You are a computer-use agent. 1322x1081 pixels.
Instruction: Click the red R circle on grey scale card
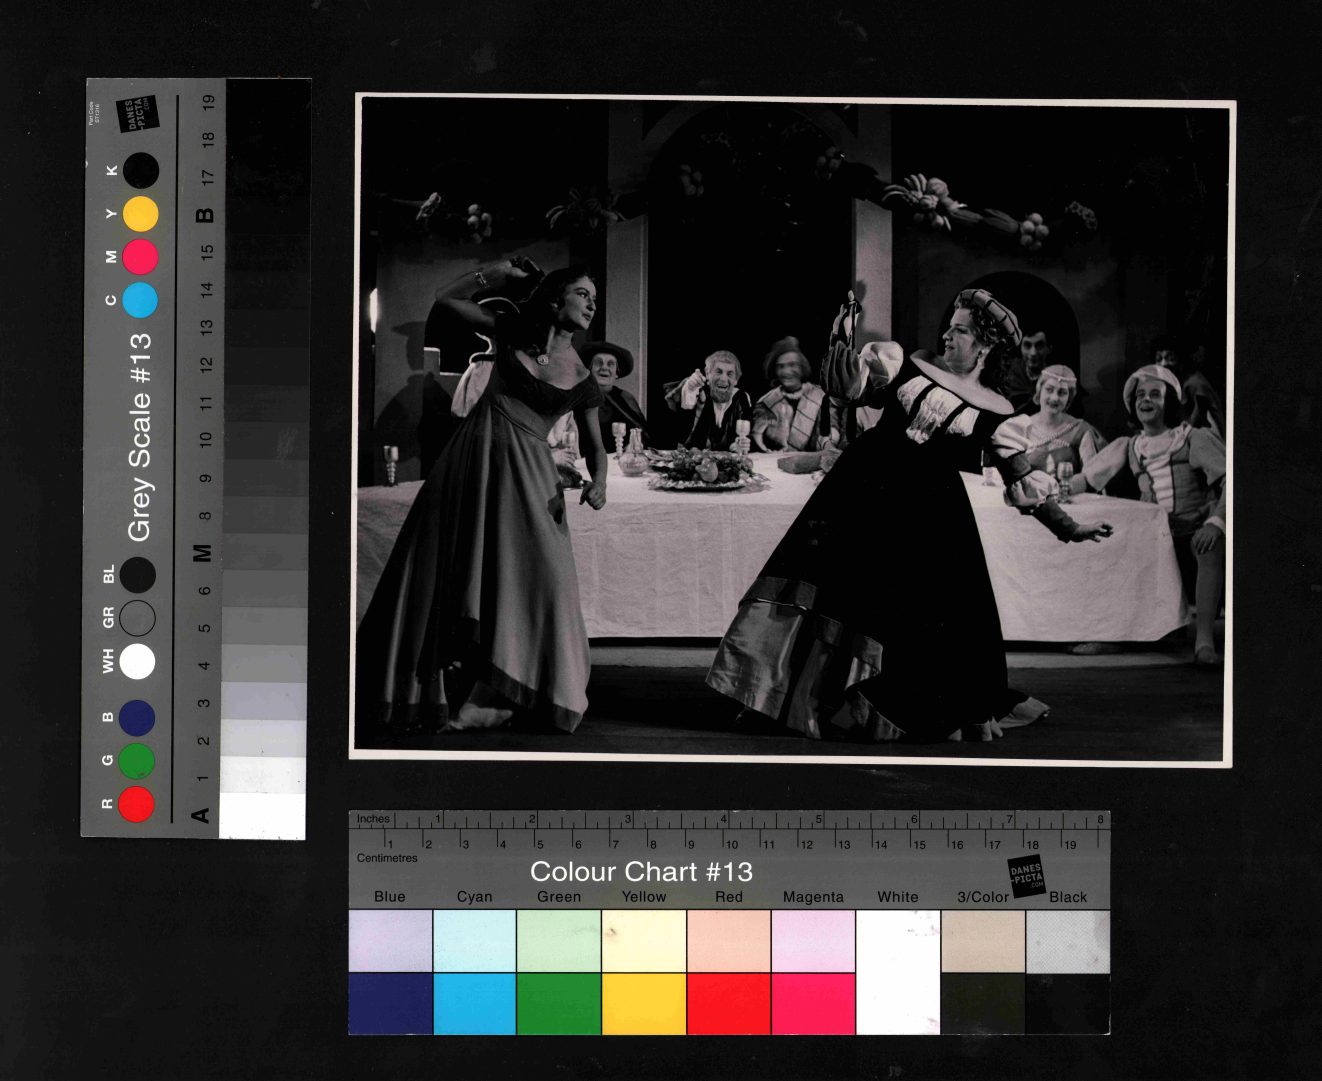136,804
